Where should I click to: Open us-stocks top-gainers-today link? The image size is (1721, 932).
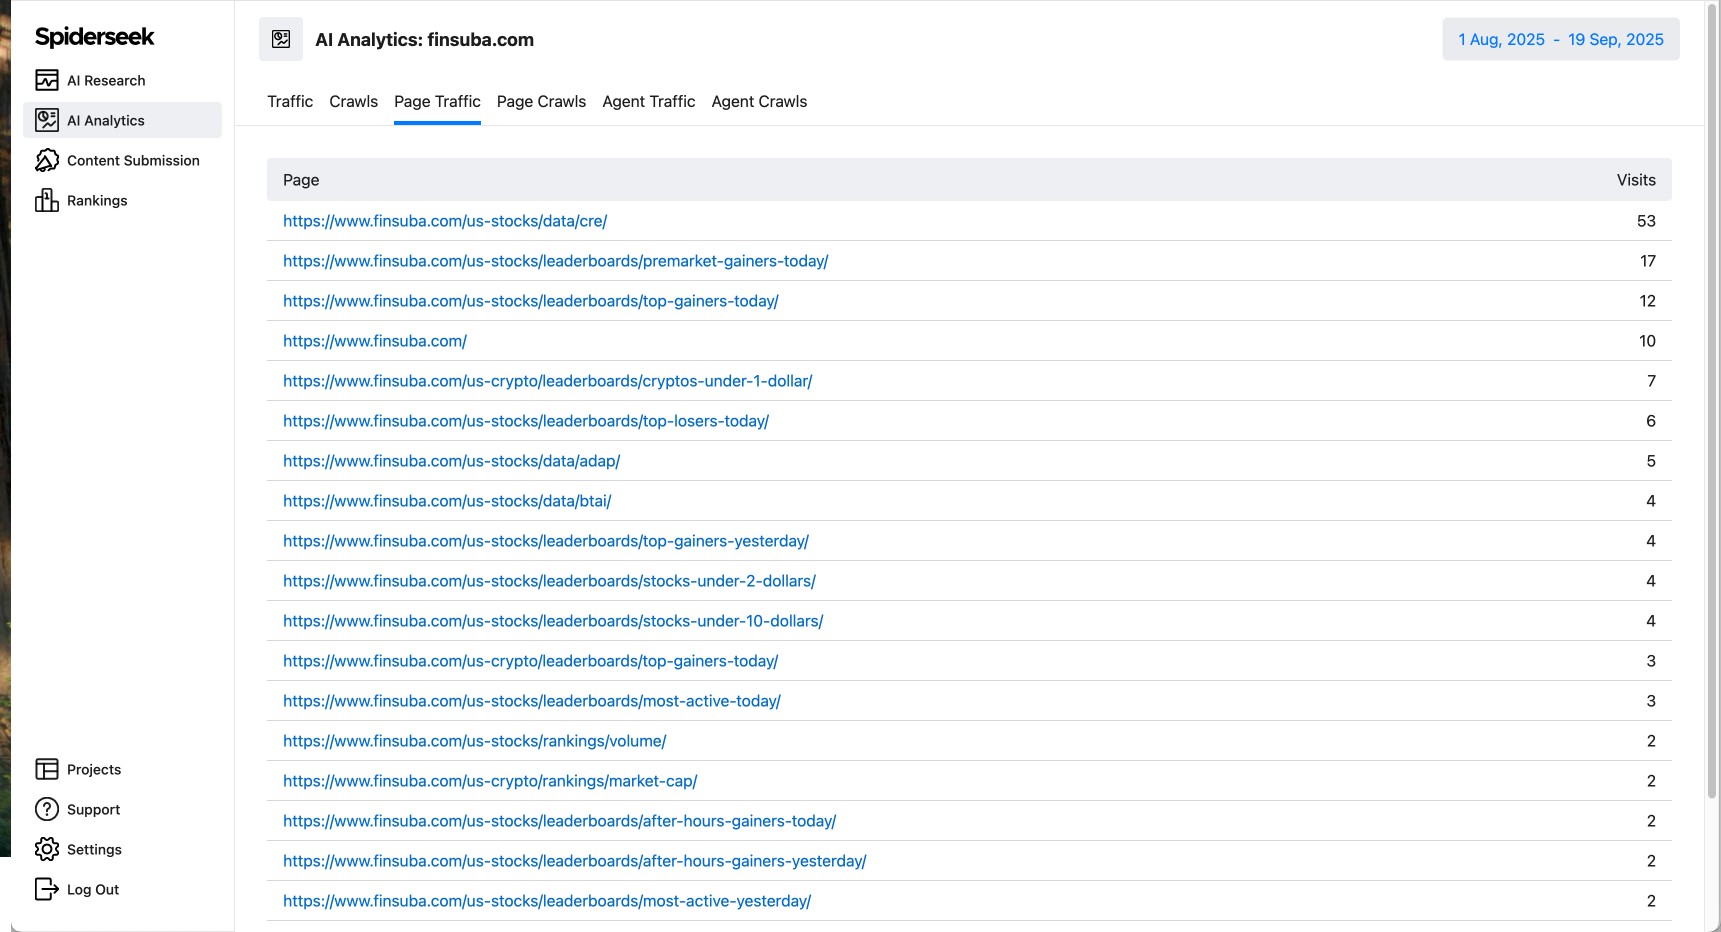coord(531,301)
